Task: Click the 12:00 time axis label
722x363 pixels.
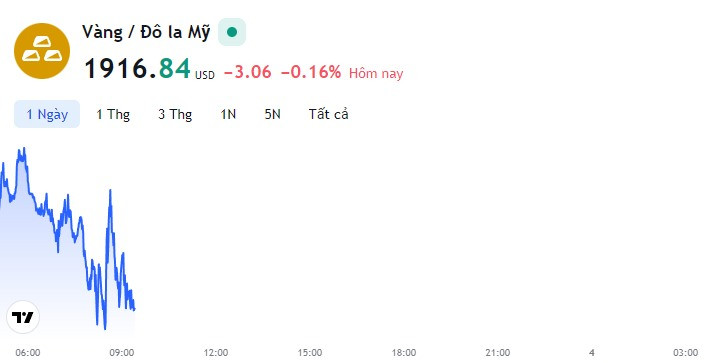Action: (216, 353)
